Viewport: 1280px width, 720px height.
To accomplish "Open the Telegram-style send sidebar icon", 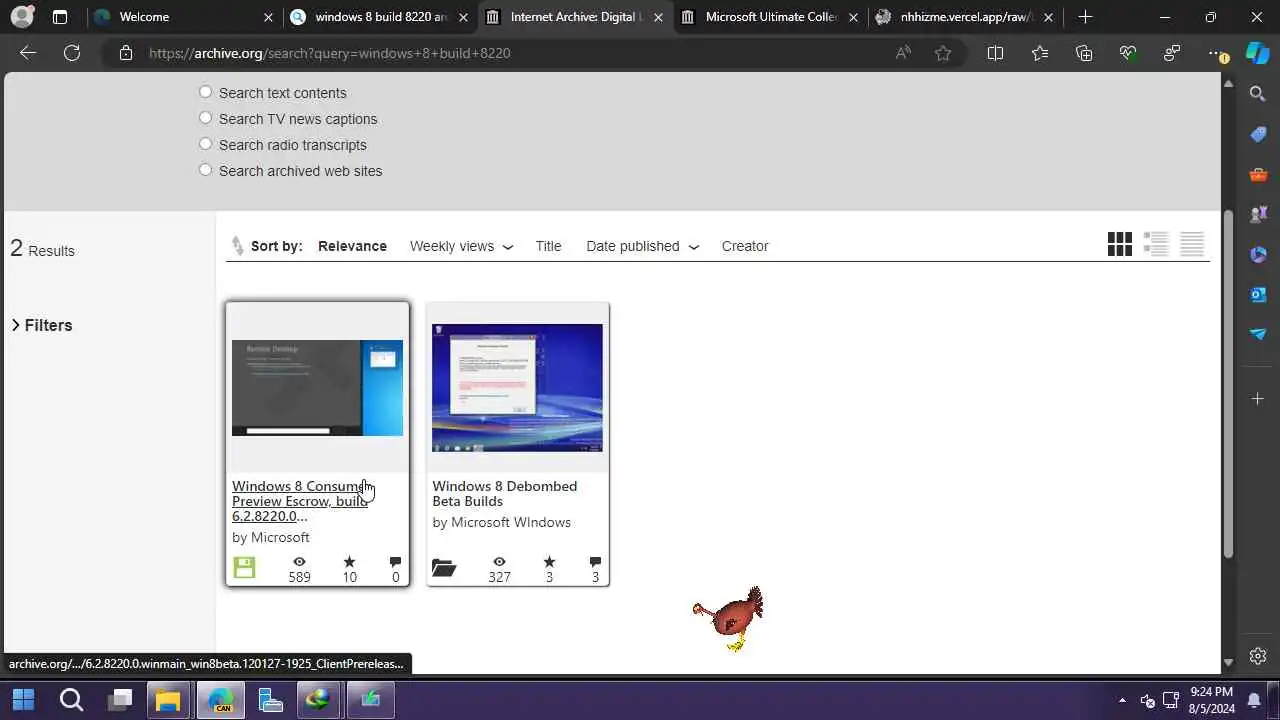I will [1258, 334].
